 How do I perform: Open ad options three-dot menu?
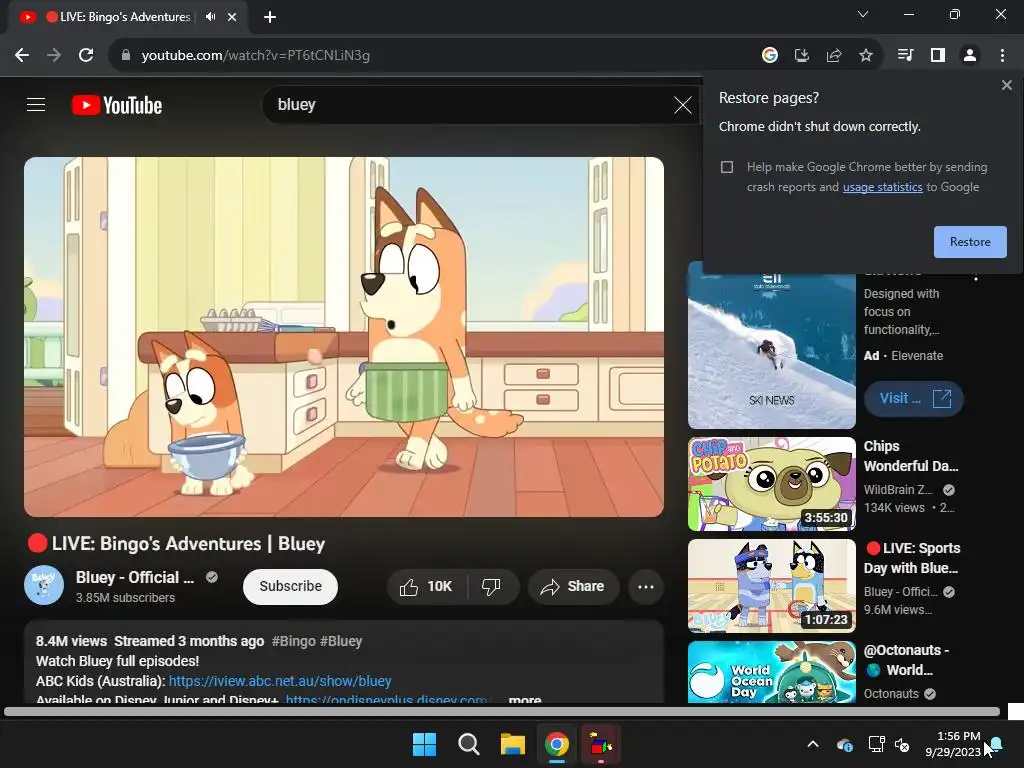coord(976,277)
